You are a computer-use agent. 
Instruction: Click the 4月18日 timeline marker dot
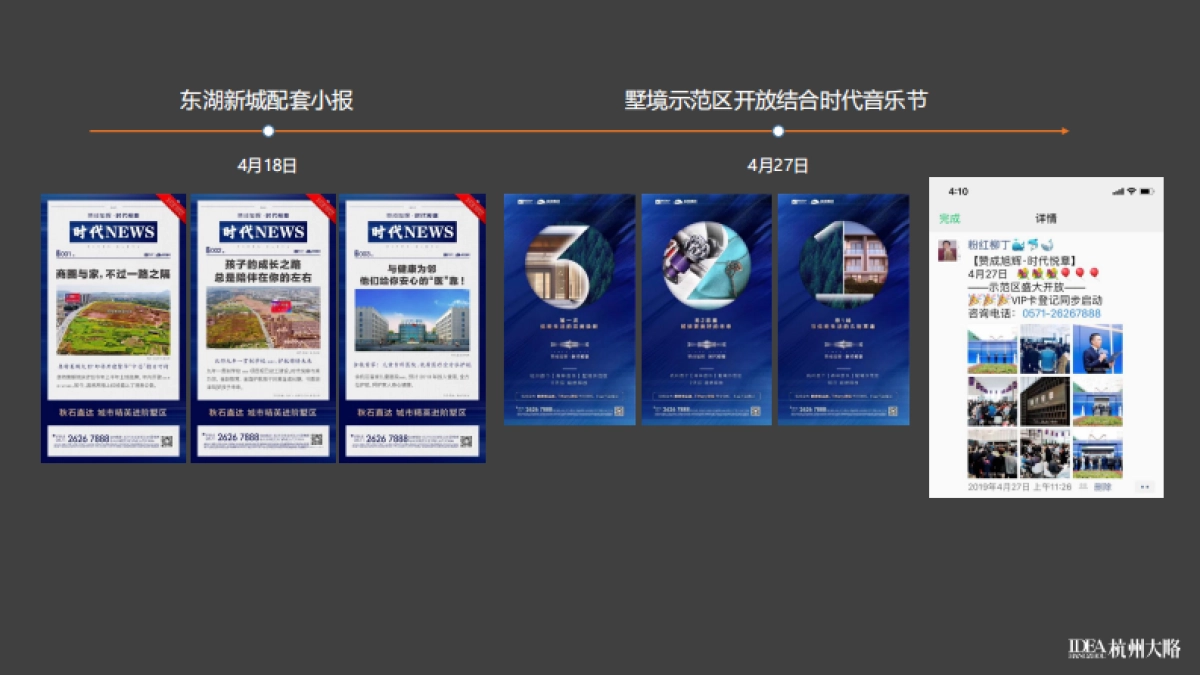pos(267,129)
